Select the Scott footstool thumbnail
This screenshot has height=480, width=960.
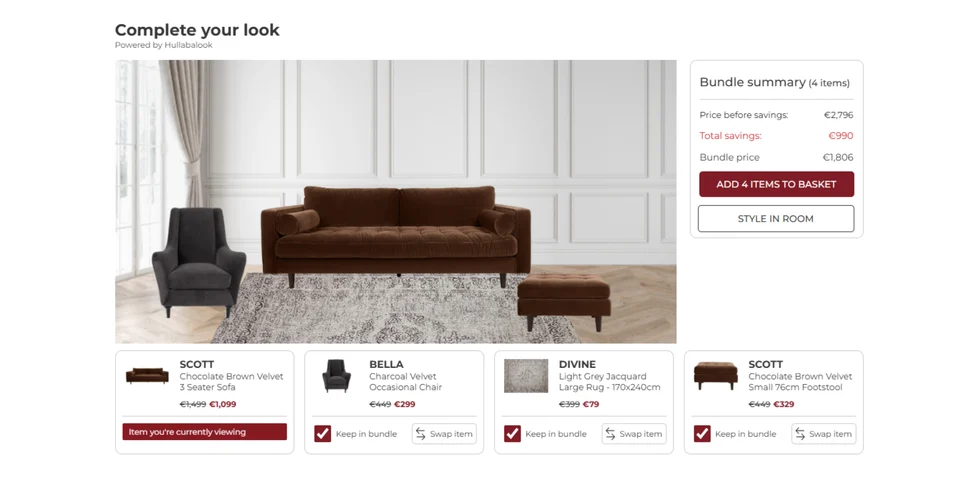715,375
